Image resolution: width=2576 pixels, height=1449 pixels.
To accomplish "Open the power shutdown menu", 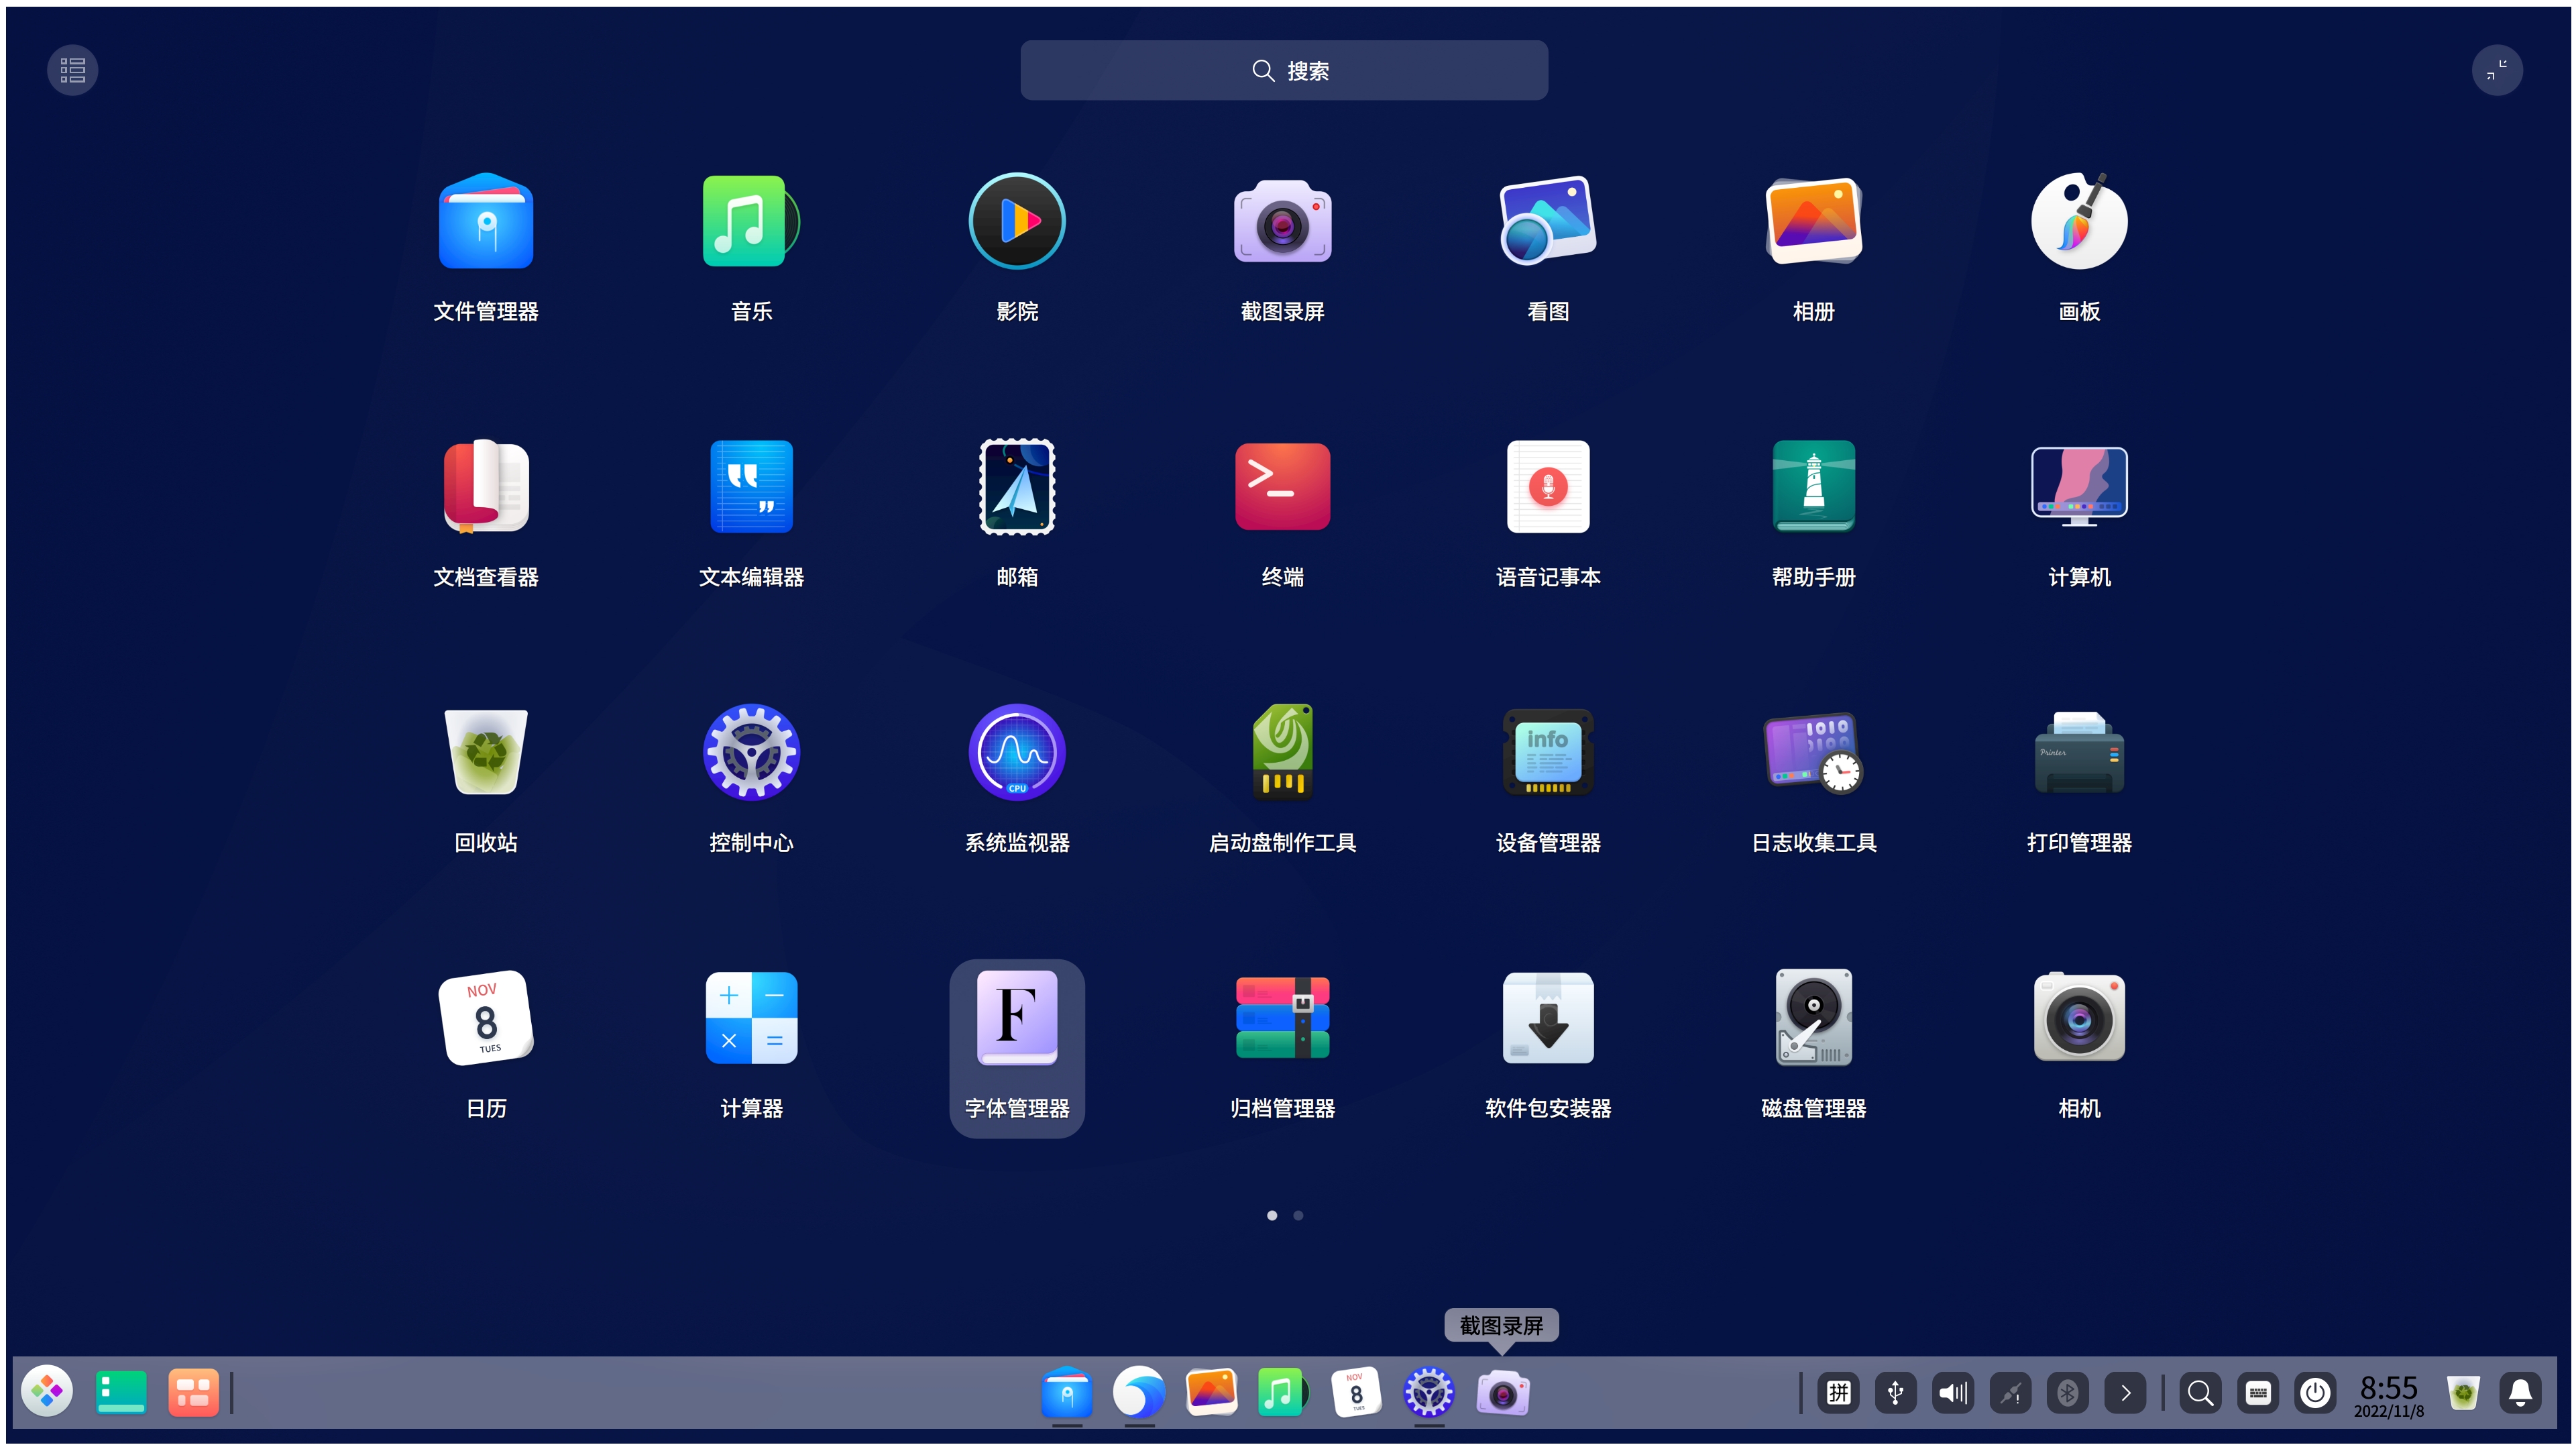I will click(x=2315, y=1392).
